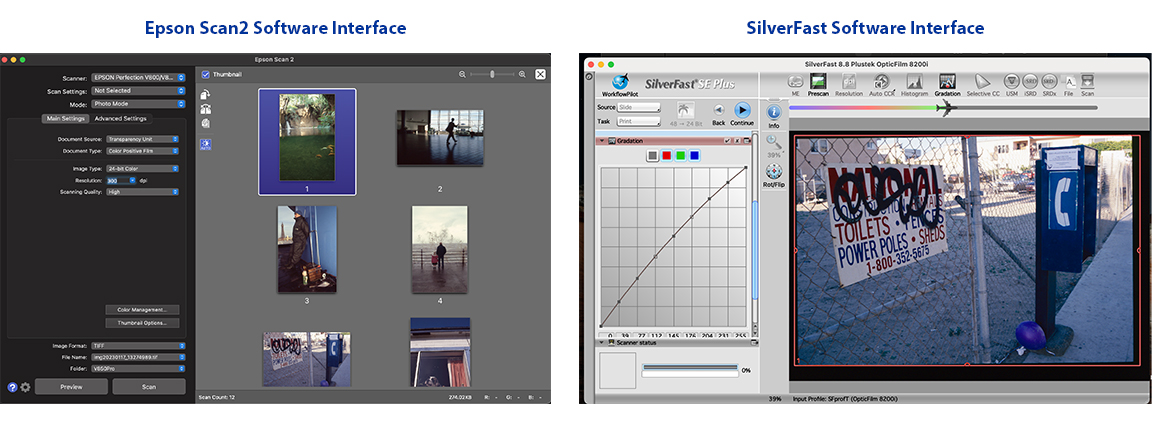Select the red channel in Gradation
1152x438 pixels.
pyautogui.click(x=666, y=155)
